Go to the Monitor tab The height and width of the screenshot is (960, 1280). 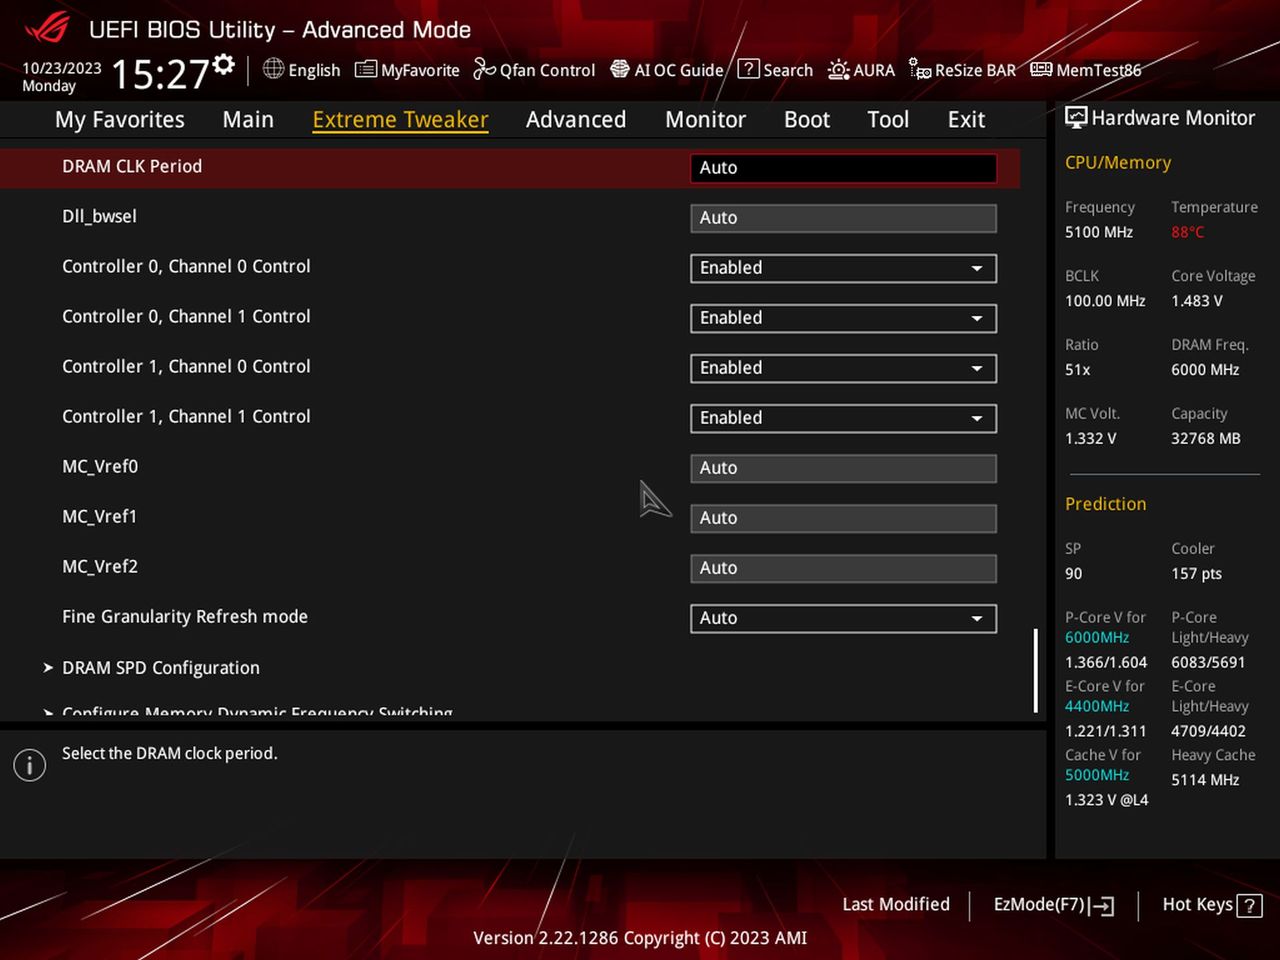tap(706, 120)
